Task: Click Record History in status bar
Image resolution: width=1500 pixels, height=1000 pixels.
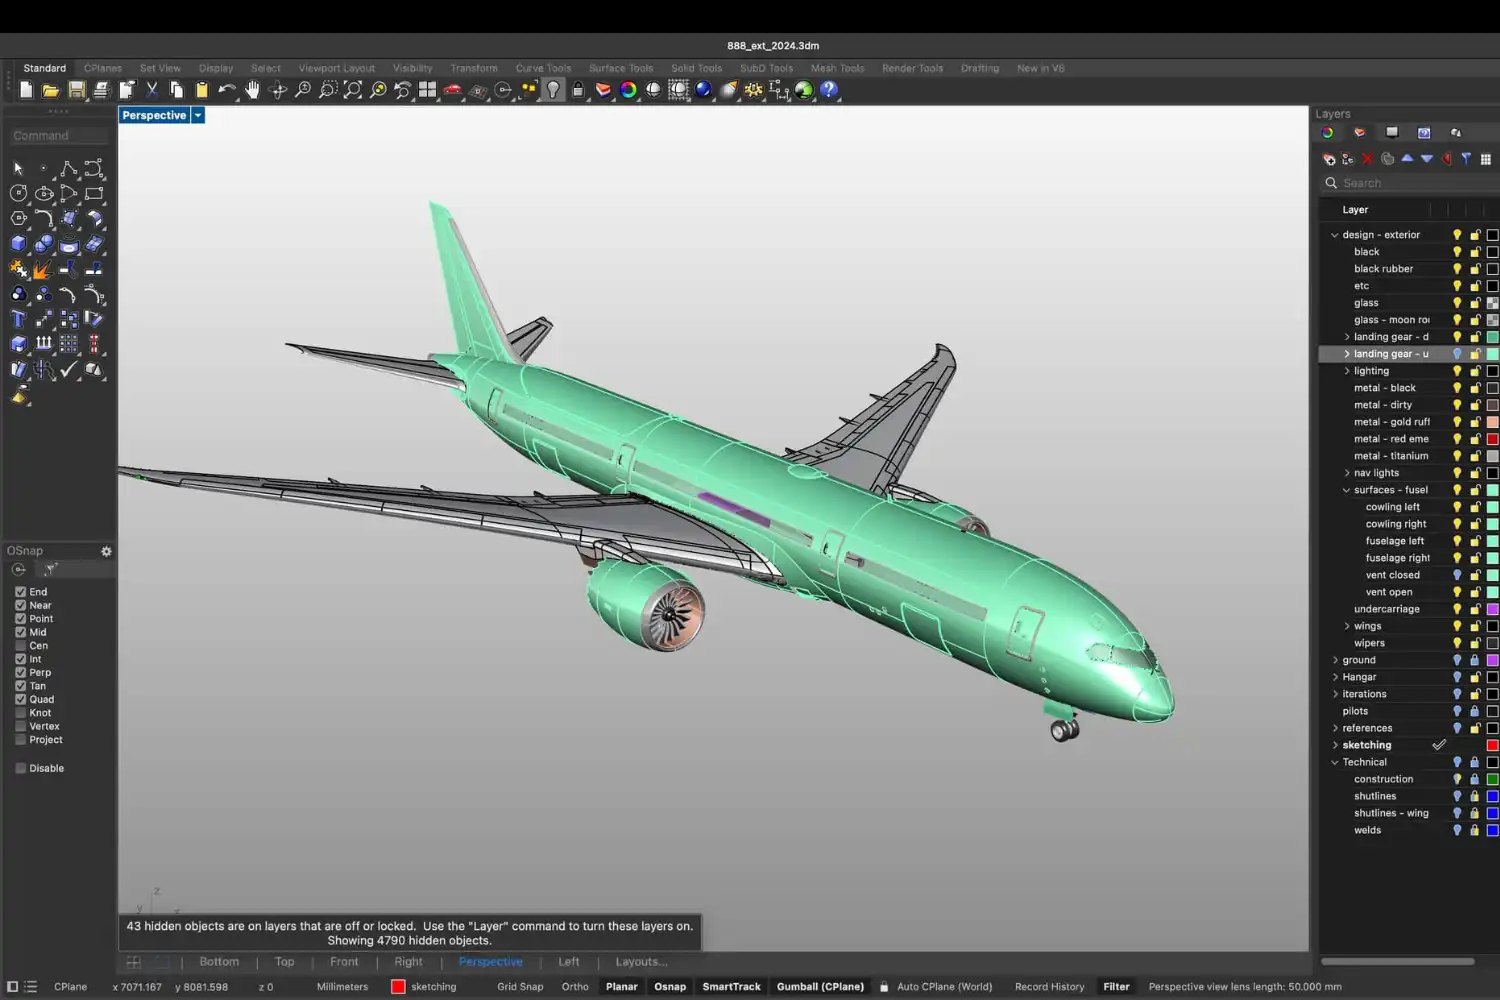Action: tap(1049, 987)
